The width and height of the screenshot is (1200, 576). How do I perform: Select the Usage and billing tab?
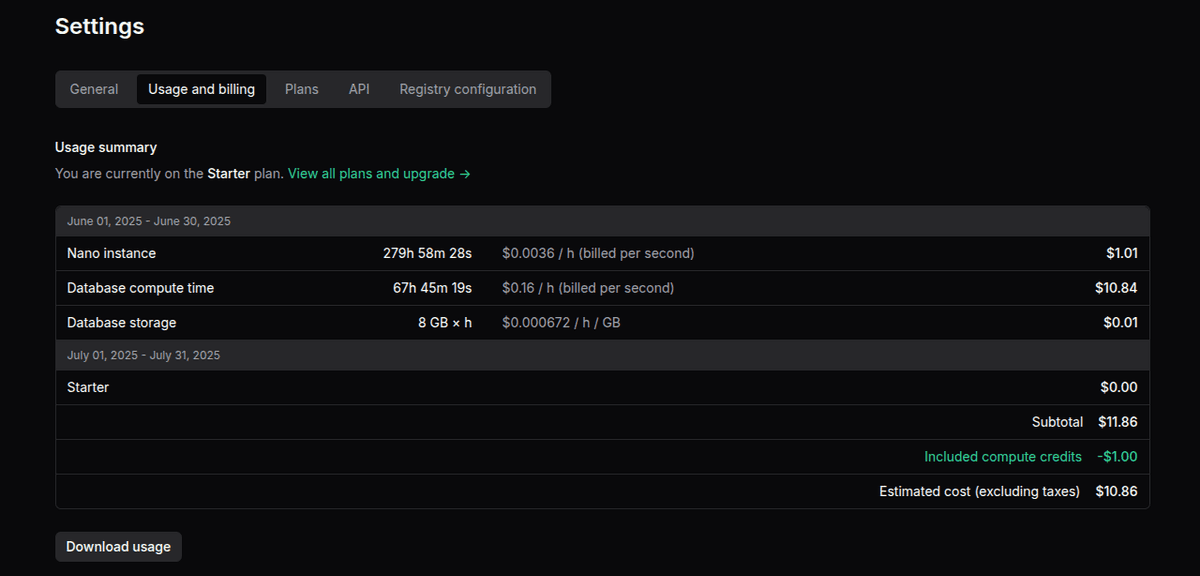click(x=201, y=89)
